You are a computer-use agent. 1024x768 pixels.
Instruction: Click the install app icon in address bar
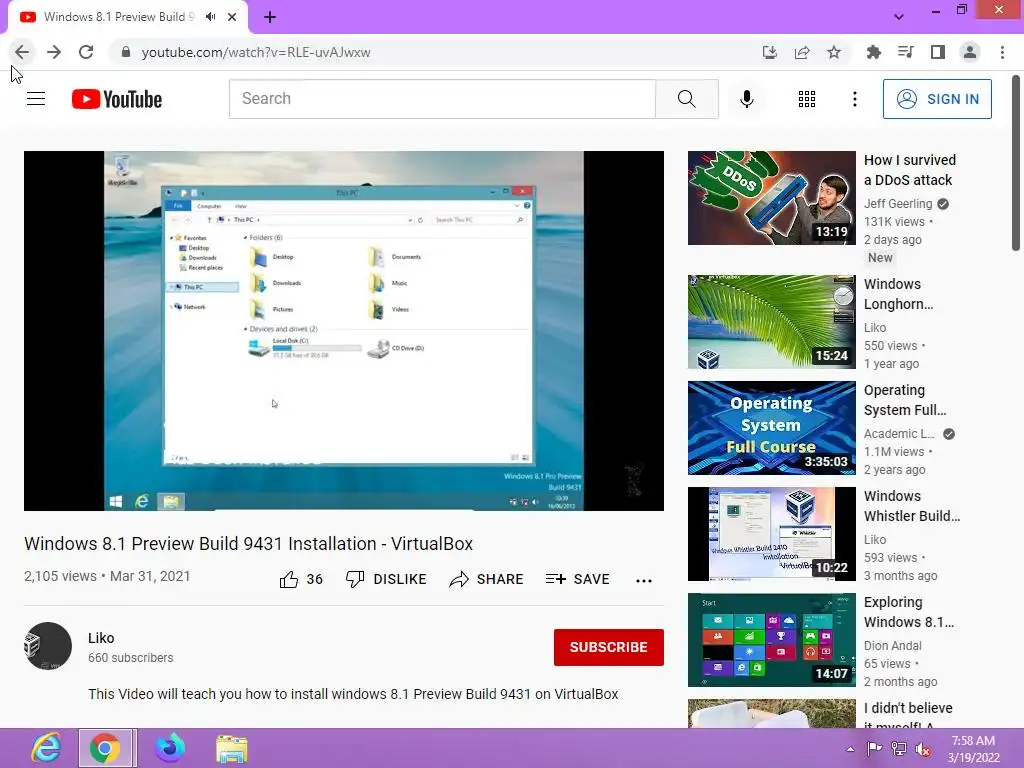[770, 52]
